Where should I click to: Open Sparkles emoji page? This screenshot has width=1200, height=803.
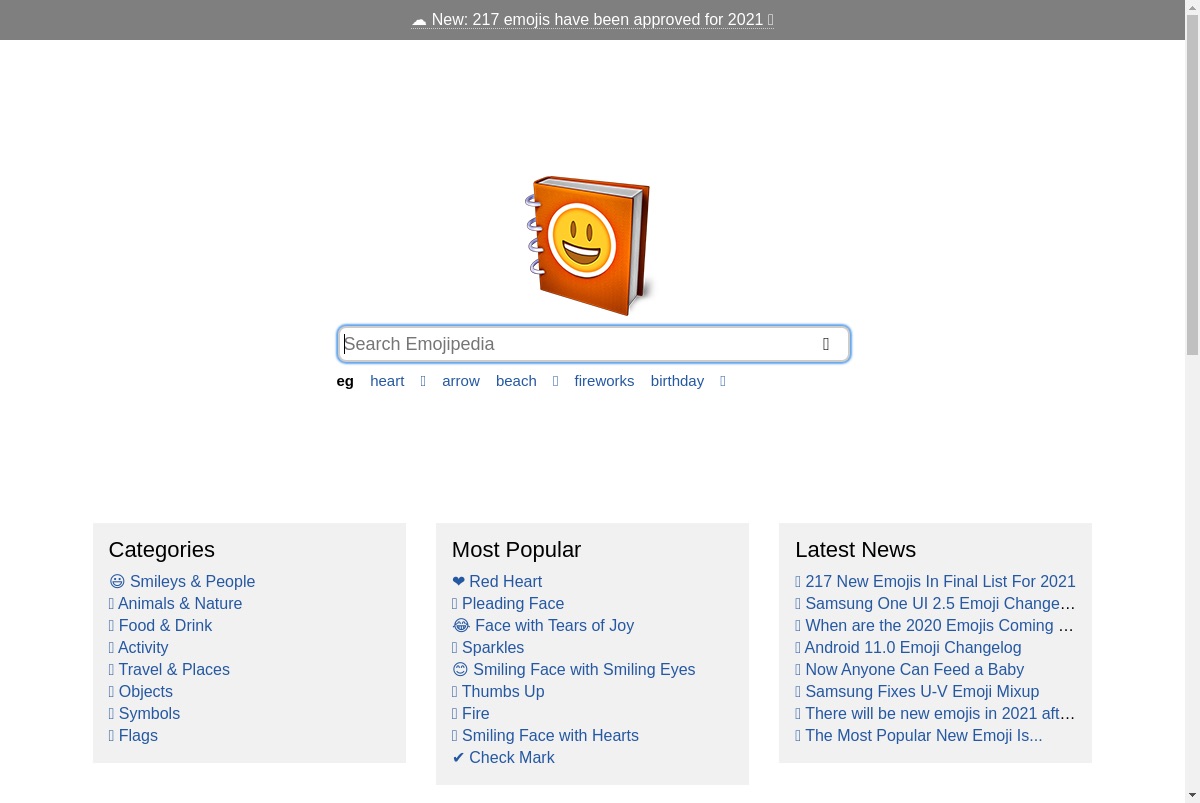[488, 648]
